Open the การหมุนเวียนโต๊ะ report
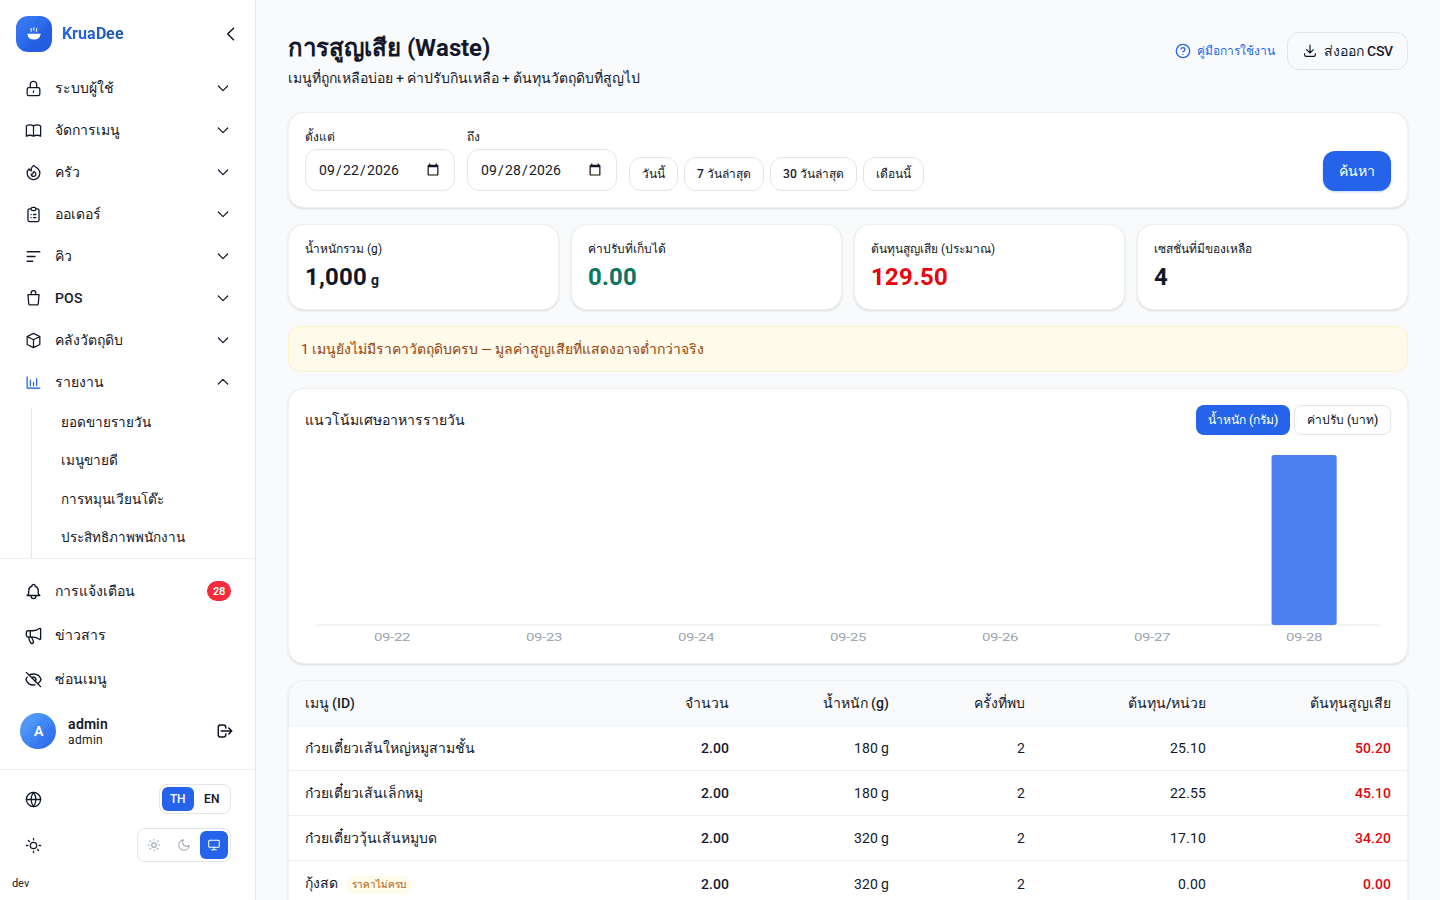1440x900 pixels. [112, 499]
